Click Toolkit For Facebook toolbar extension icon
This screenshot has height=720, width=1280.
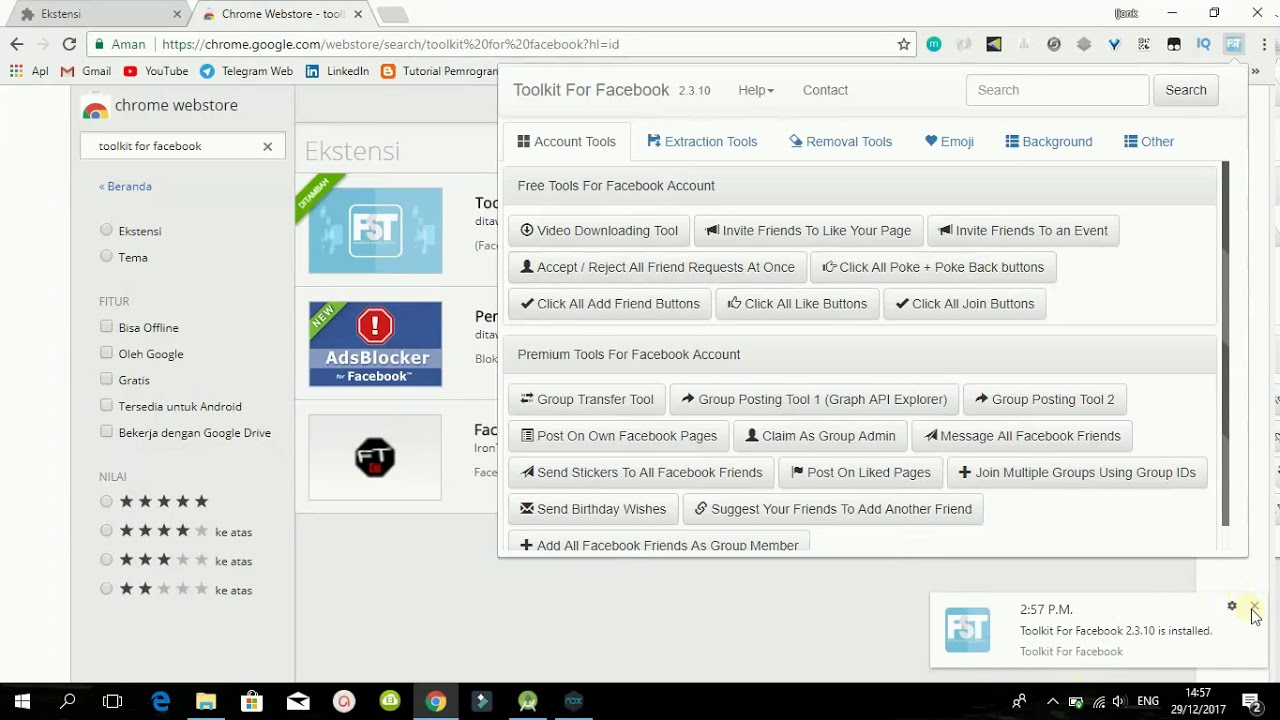(x=1234, y=44)
